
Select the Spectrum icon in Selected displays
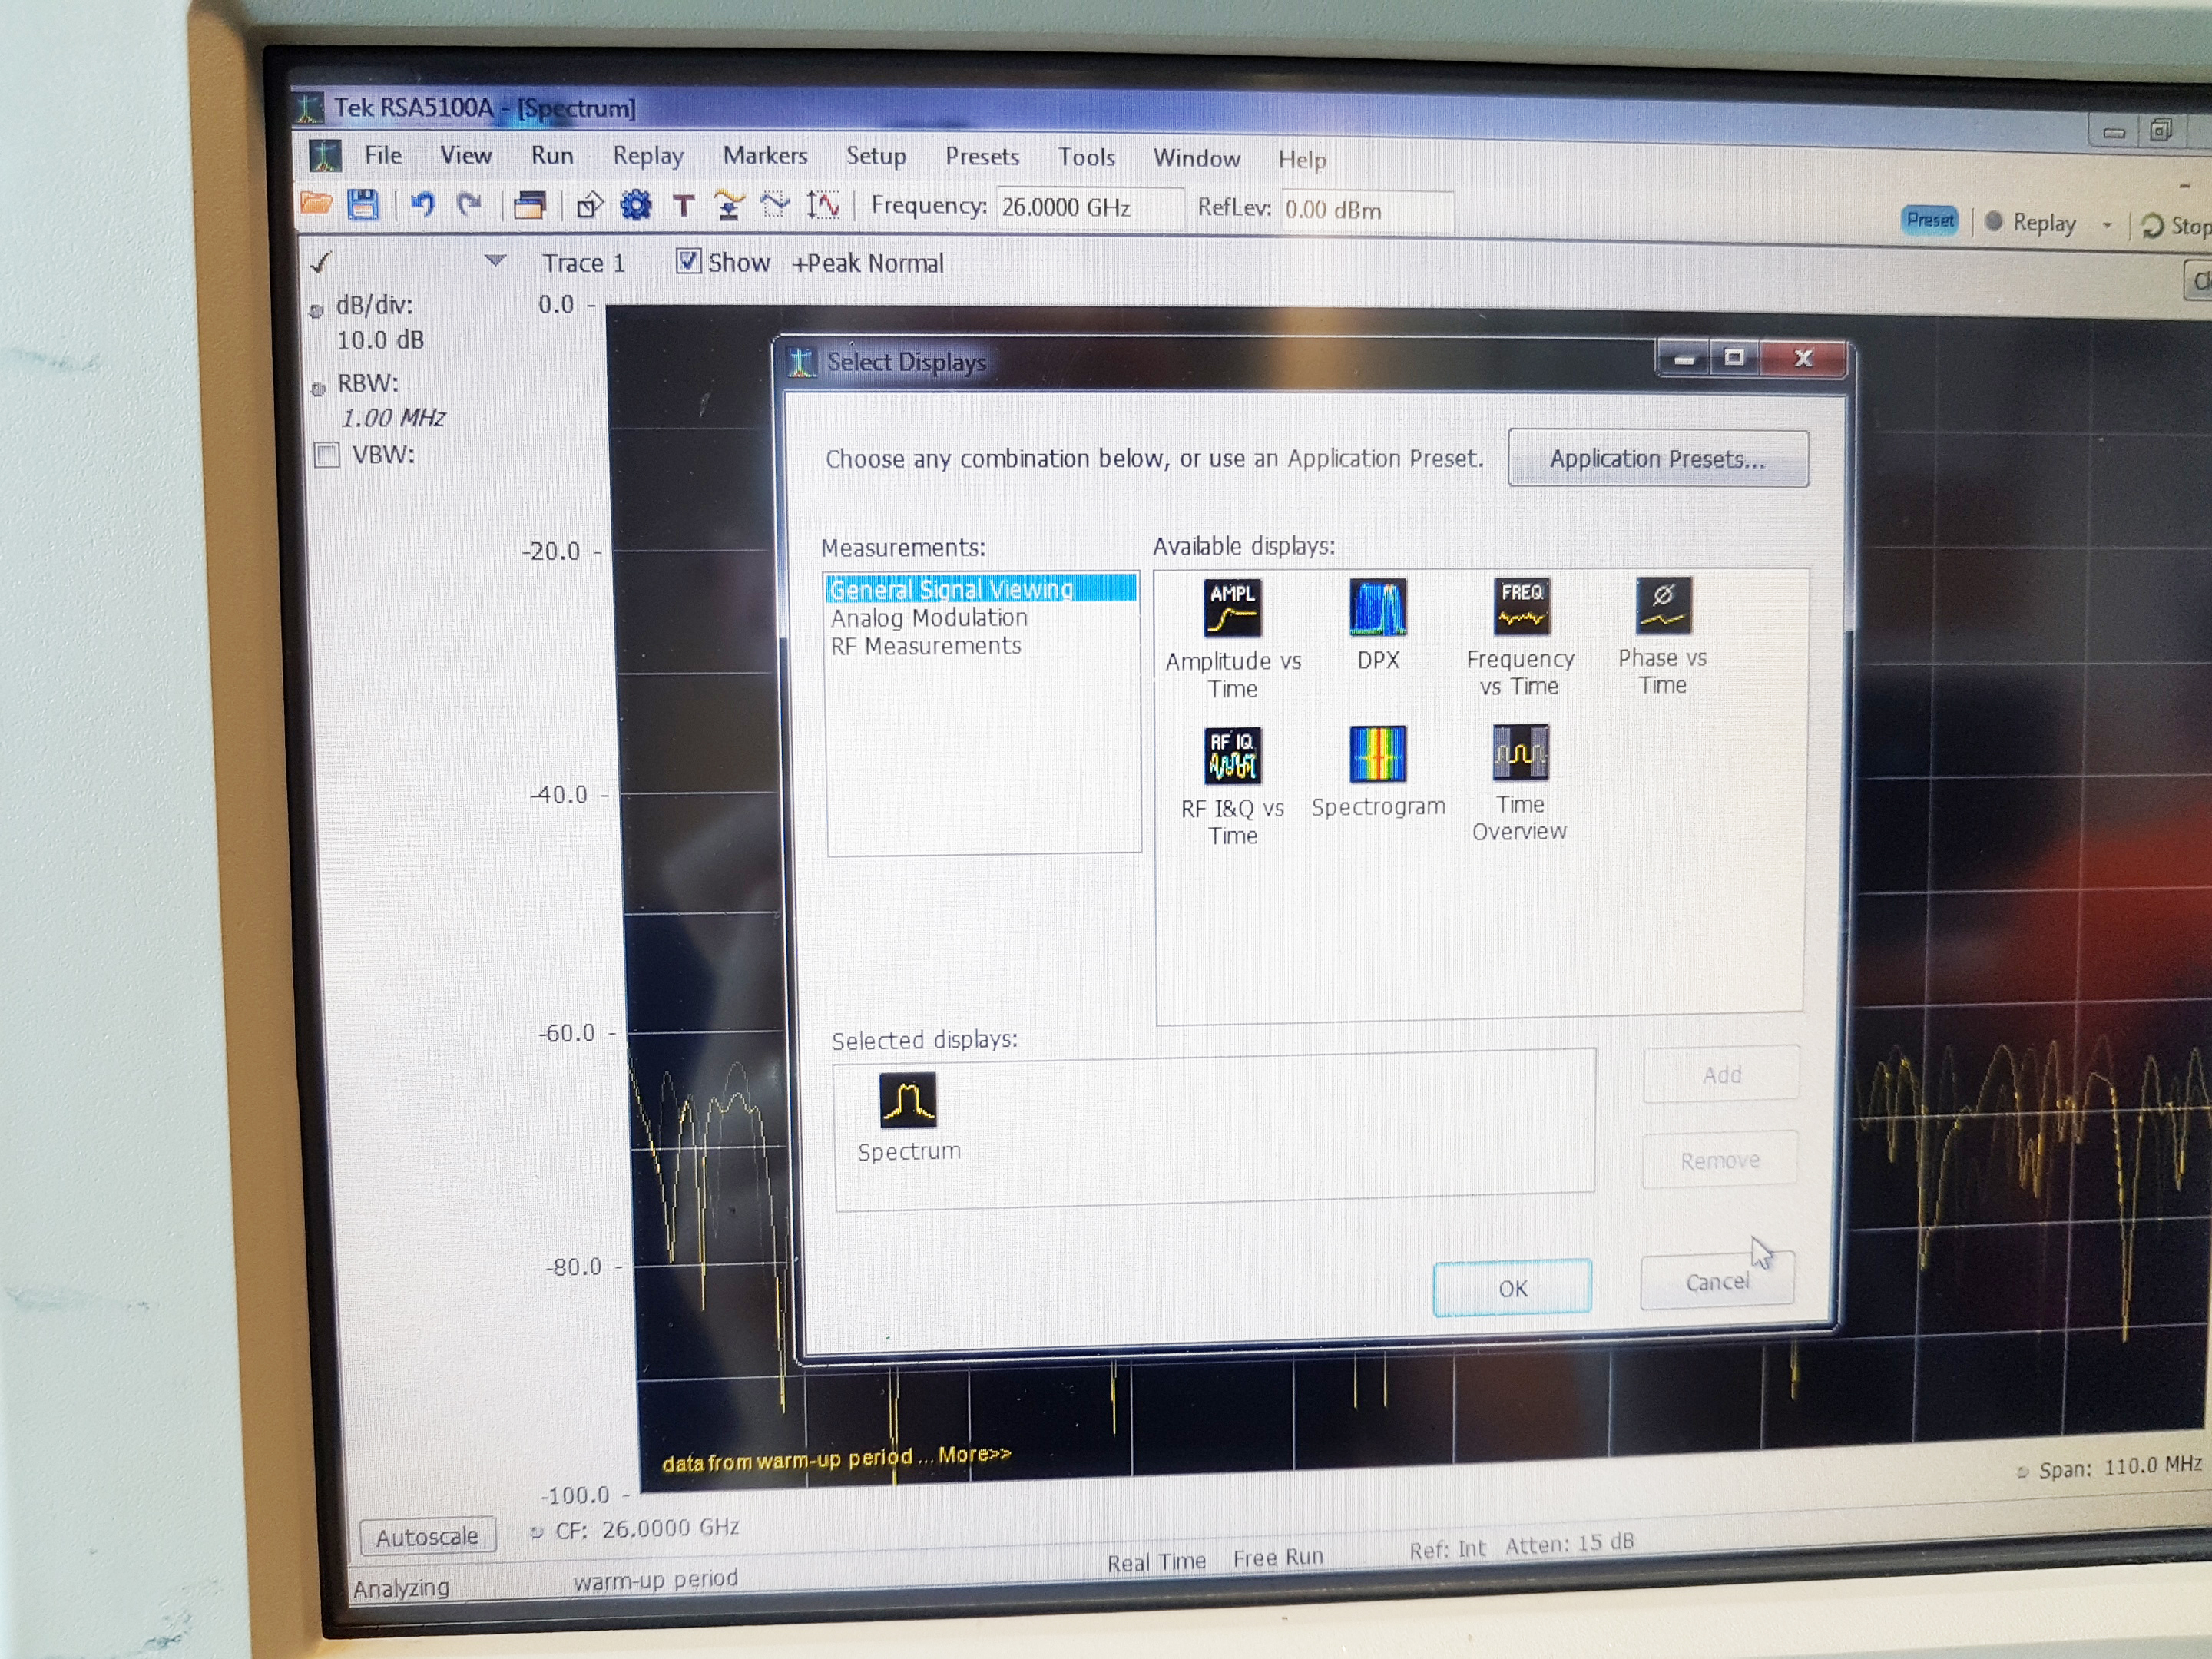[908, 1099]
